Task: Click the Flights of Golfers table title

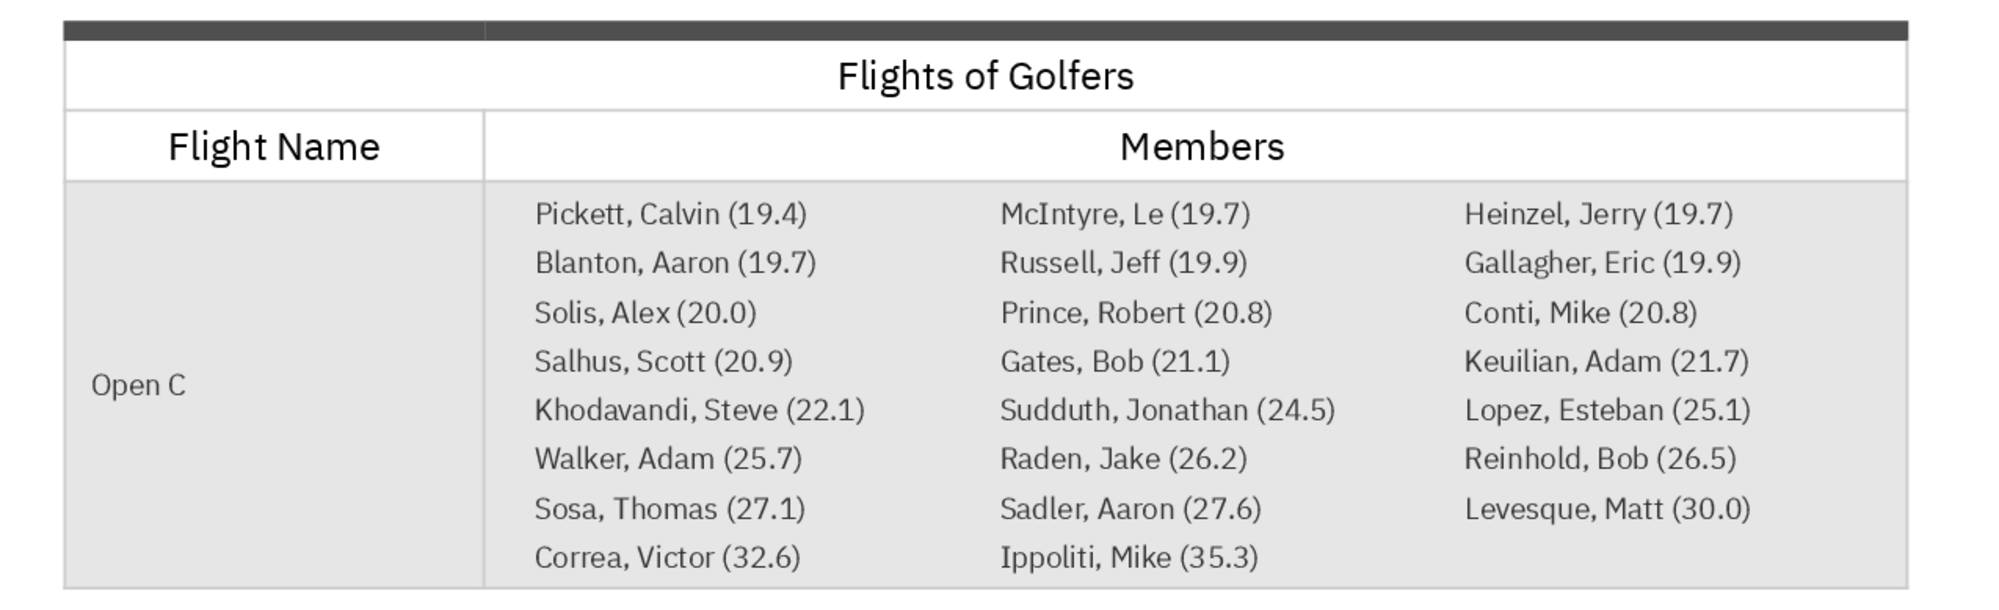Action: coord(985,77)
